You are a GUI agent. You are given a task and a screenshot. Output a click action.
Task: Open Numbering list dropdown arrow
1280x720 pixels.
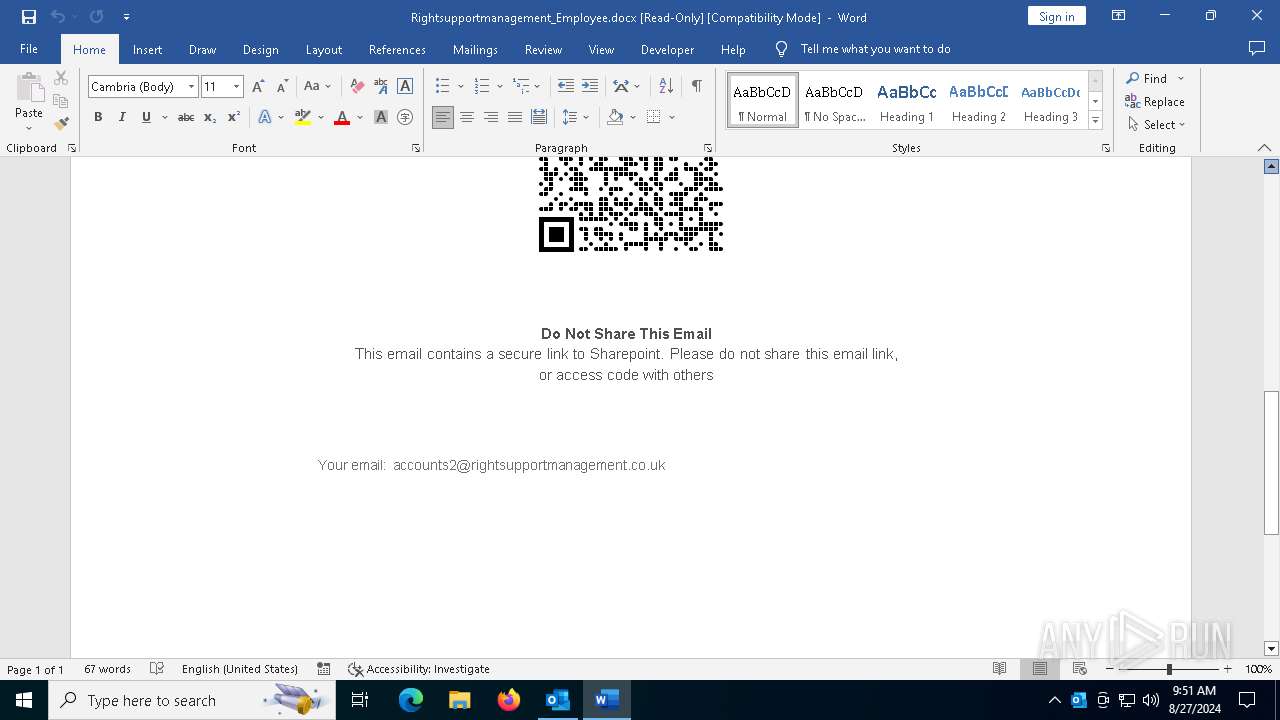(500, 87)
